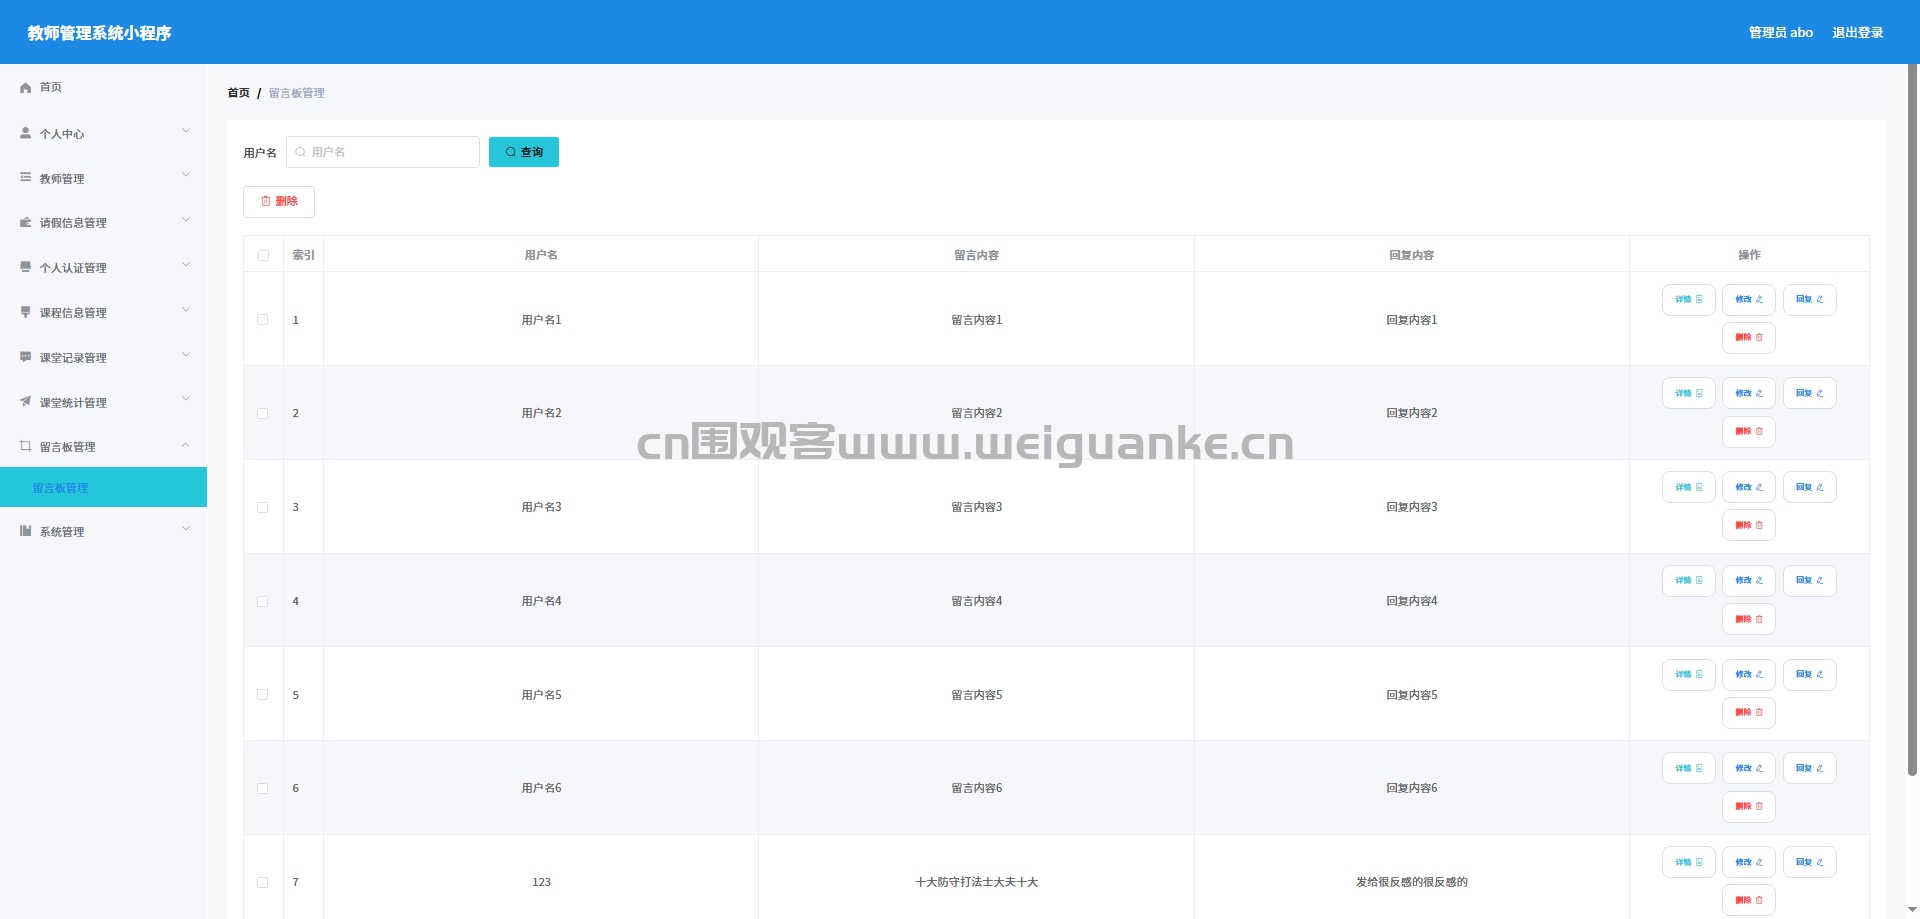Image resolution: width=1920 pixels, height=919 pixels.
Task: Delete row 用户名1 using red trash button
Action: pyautogui.click(x=1748, y=338)
